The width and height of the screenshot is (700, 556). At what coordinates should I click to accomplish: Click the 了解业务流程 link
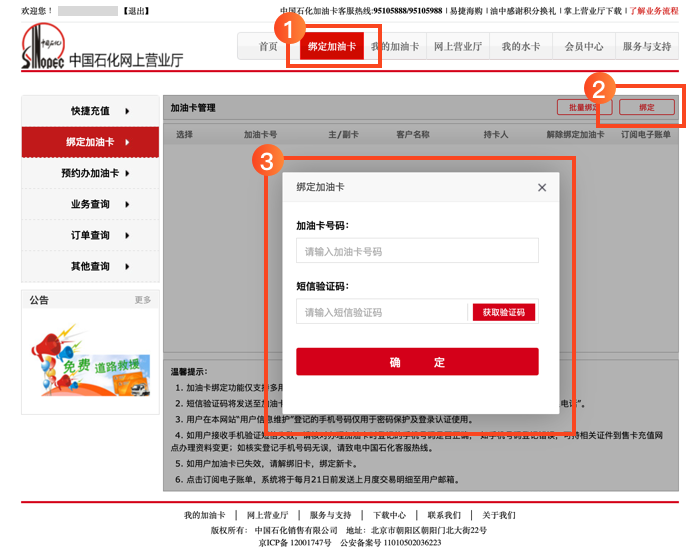[653, 11]
